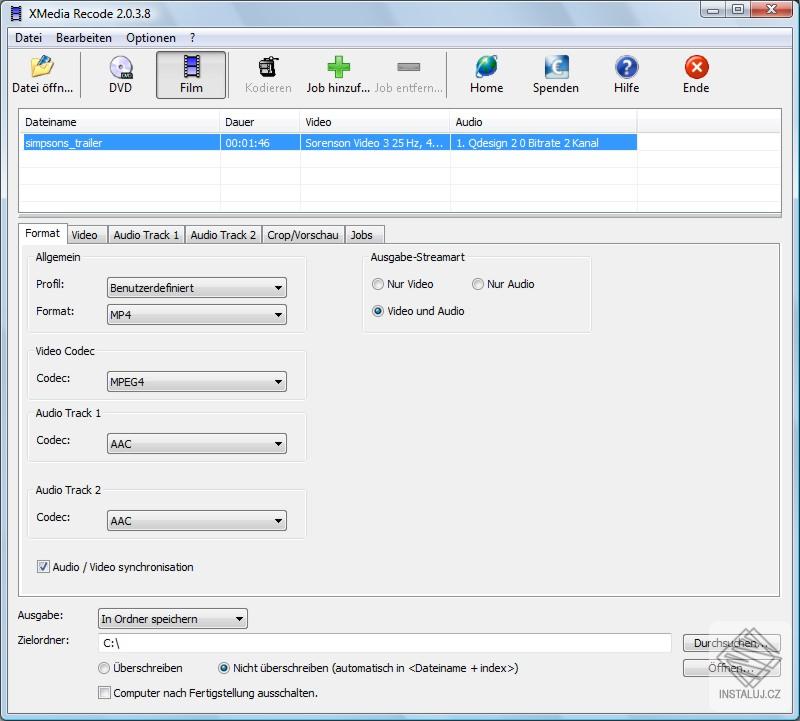The height and width of the screenshot is (721, 800).
Task: Toggle Audio / Video synchronisation
Action: (x=43, y=566)
